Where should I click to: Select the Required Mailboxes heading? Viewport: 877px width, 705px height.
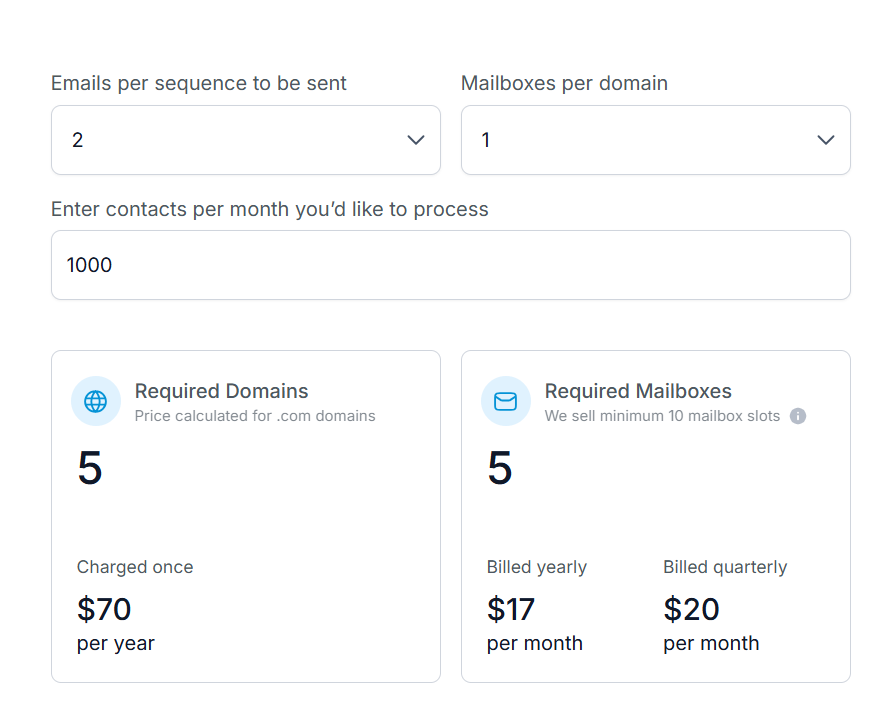(638, 391)
